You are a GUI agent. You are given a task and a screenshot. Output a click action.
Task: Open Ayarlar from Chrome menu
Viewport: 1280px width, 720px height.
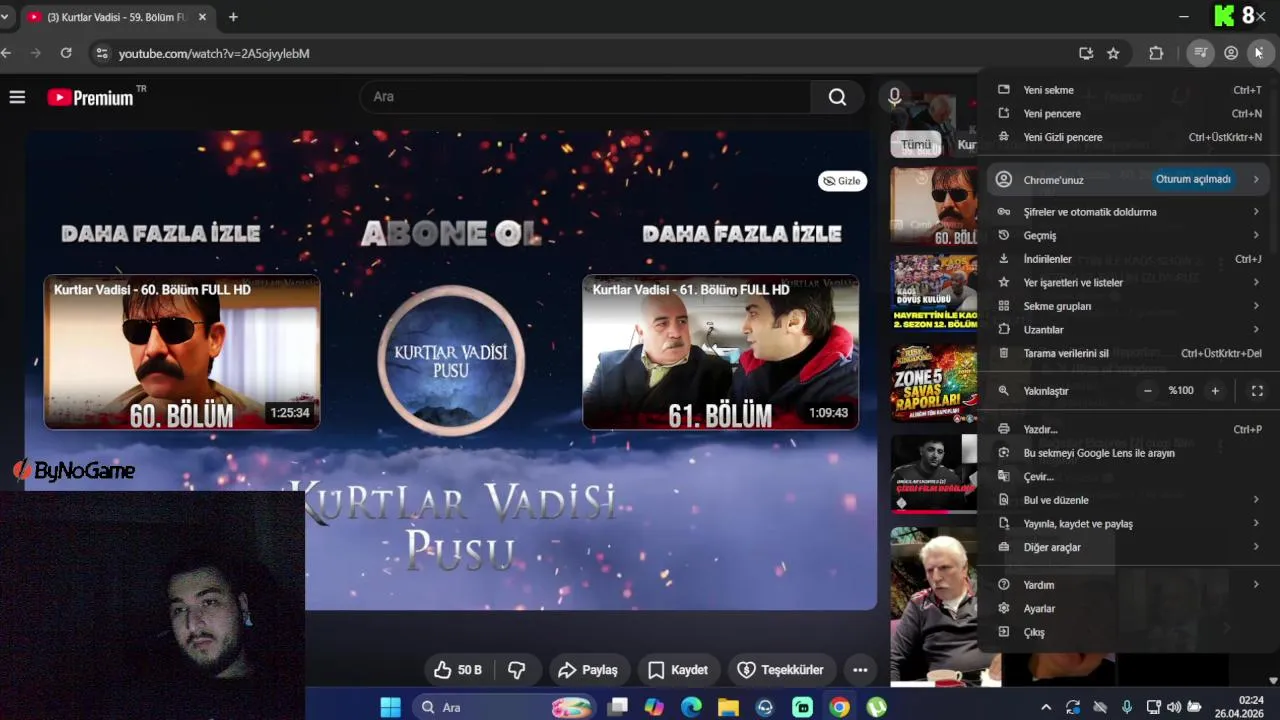point(1128,608)
